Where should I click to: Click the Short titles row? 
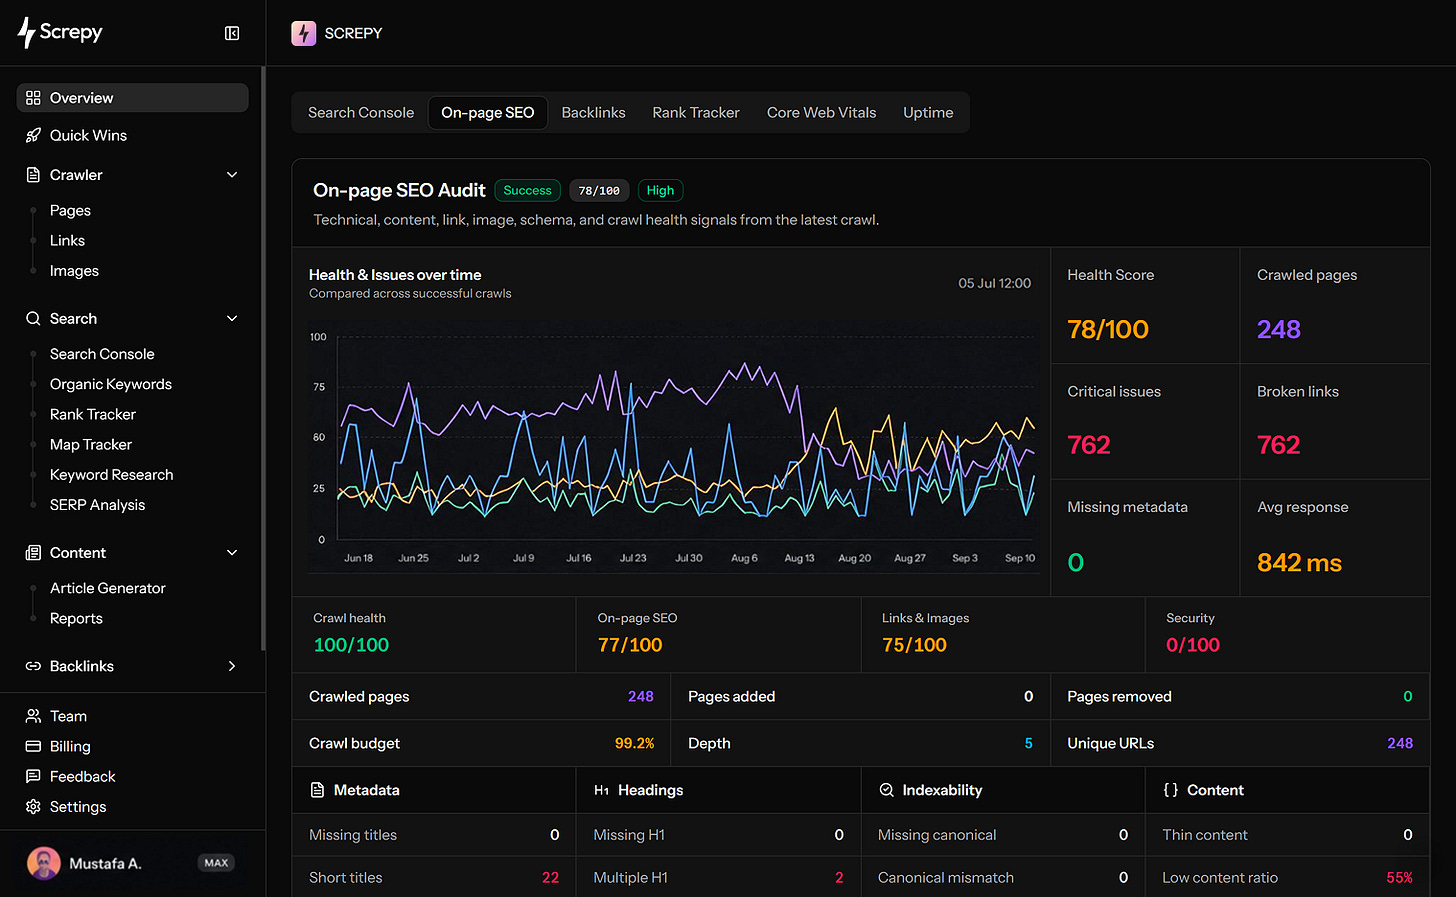tap(434, 877)
